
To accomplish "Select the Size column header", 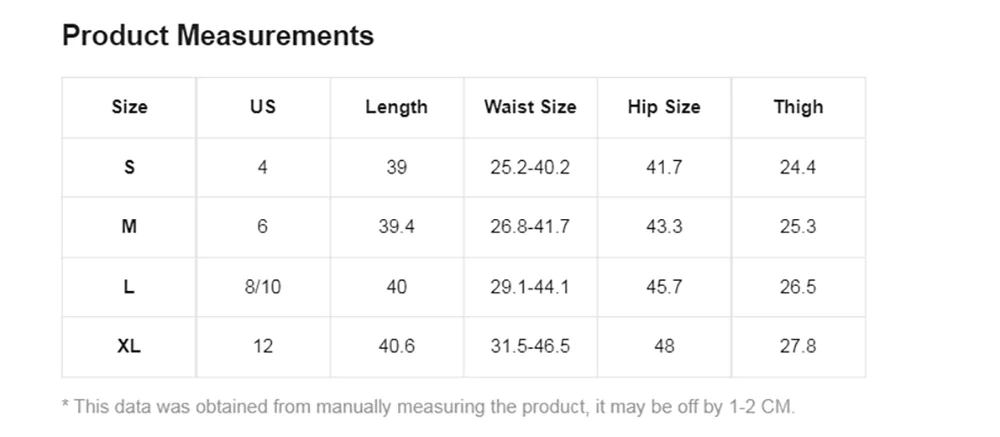I will 129,107.
